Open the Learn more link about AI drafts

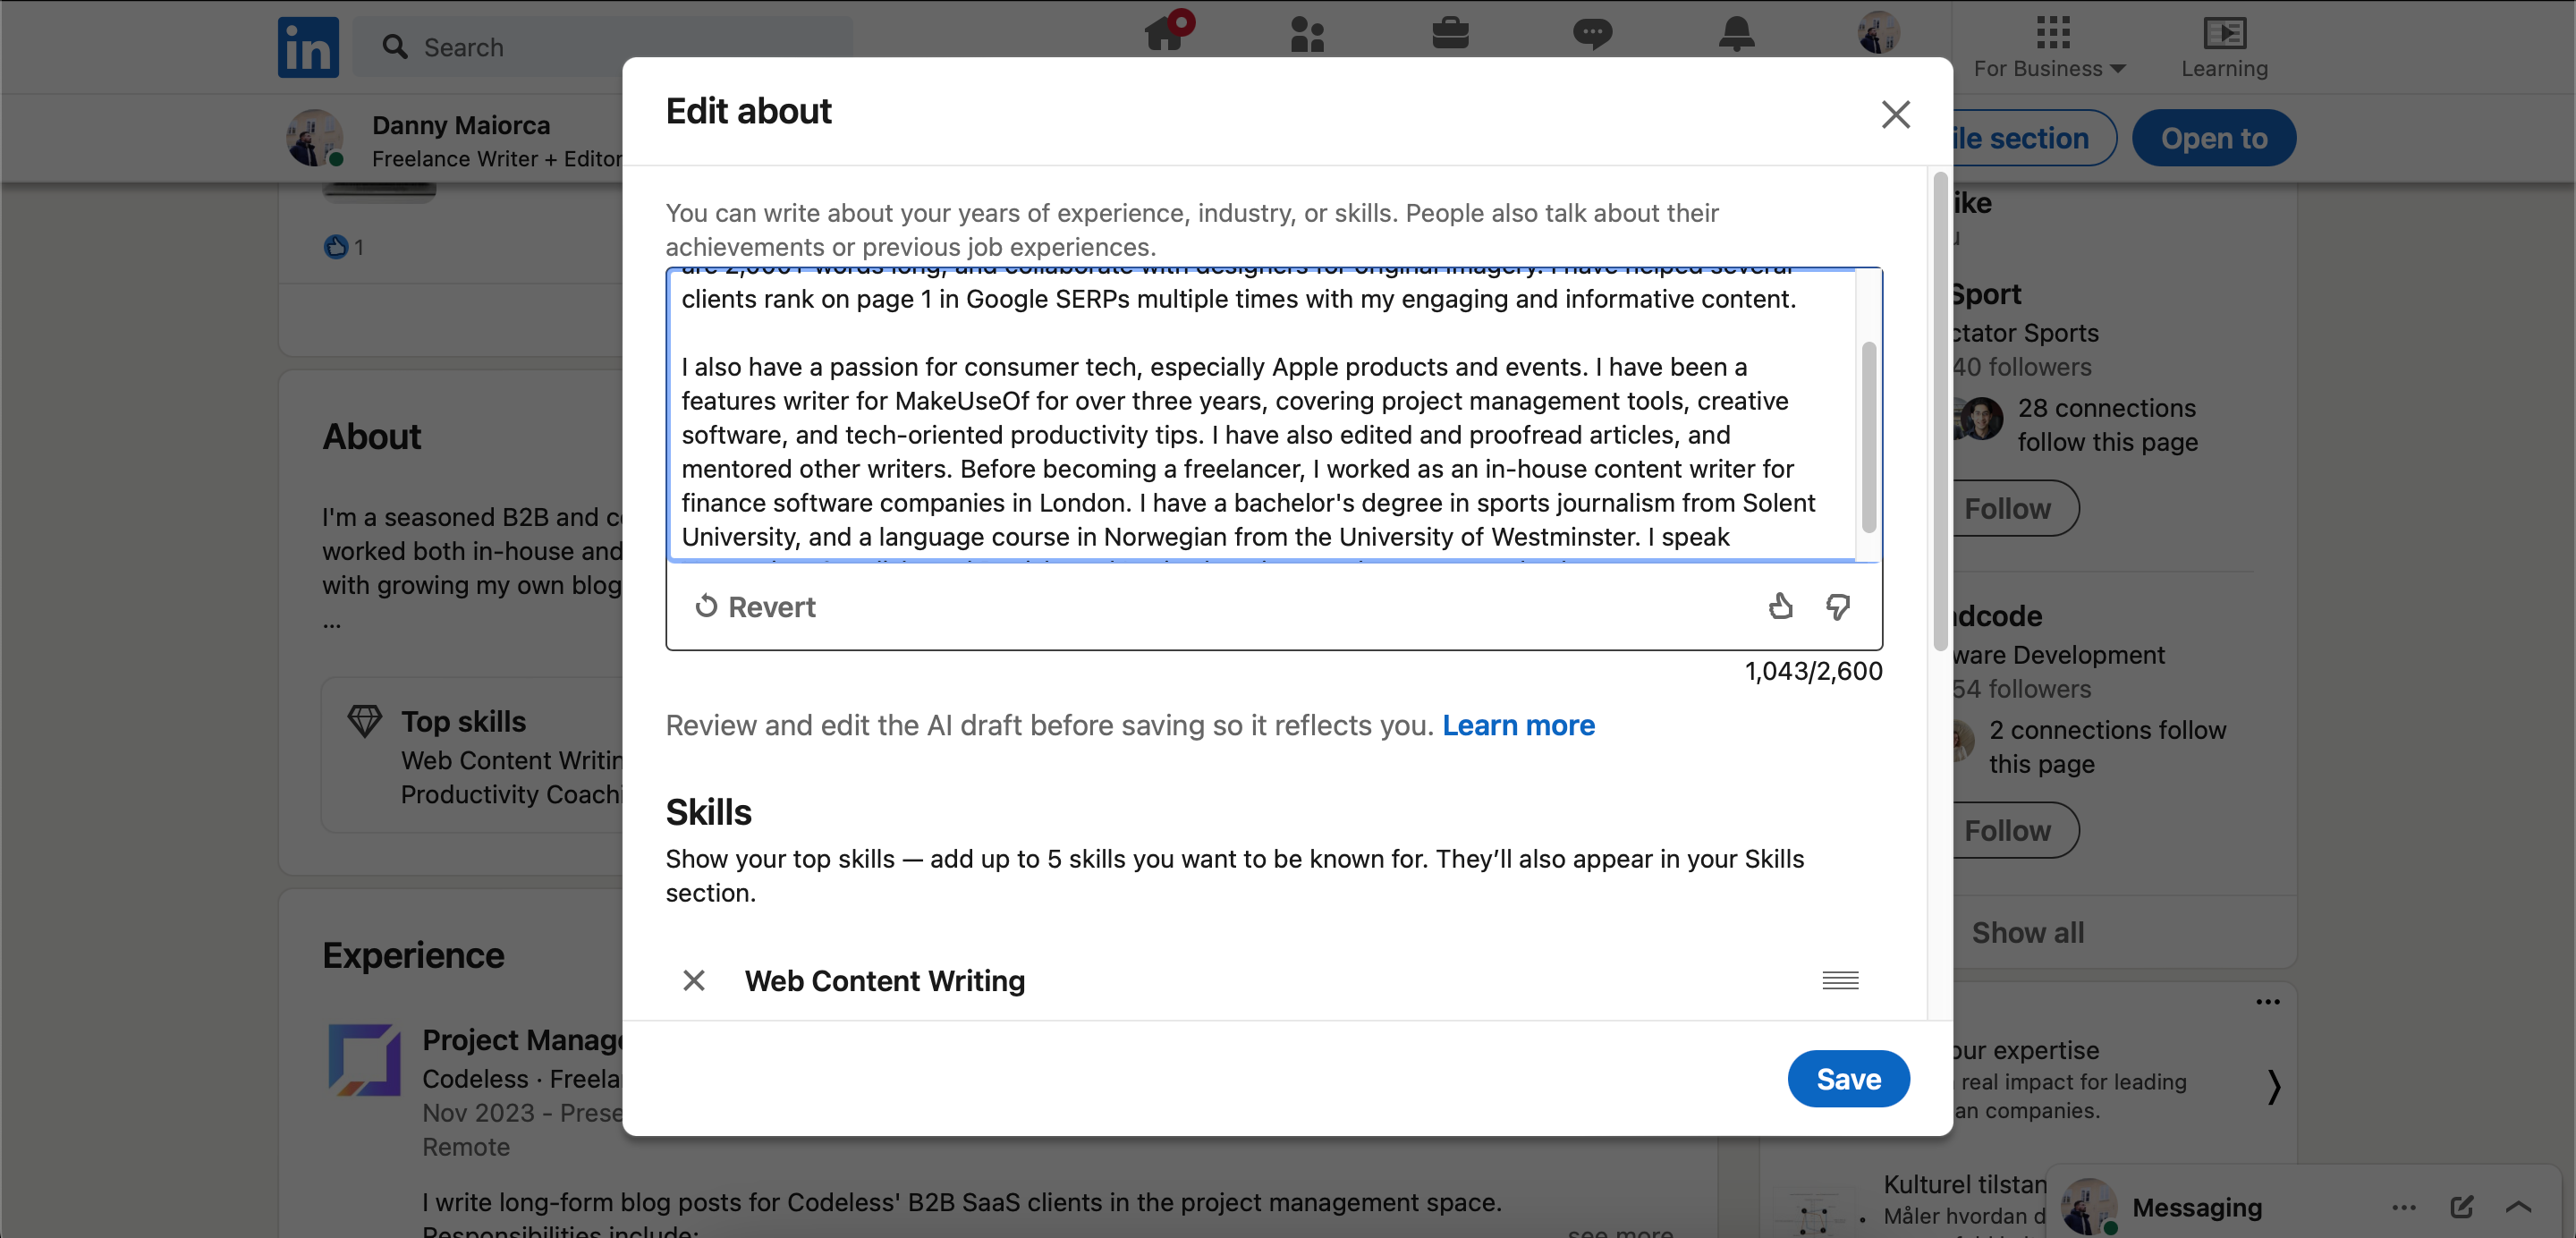coord(1519,726)
